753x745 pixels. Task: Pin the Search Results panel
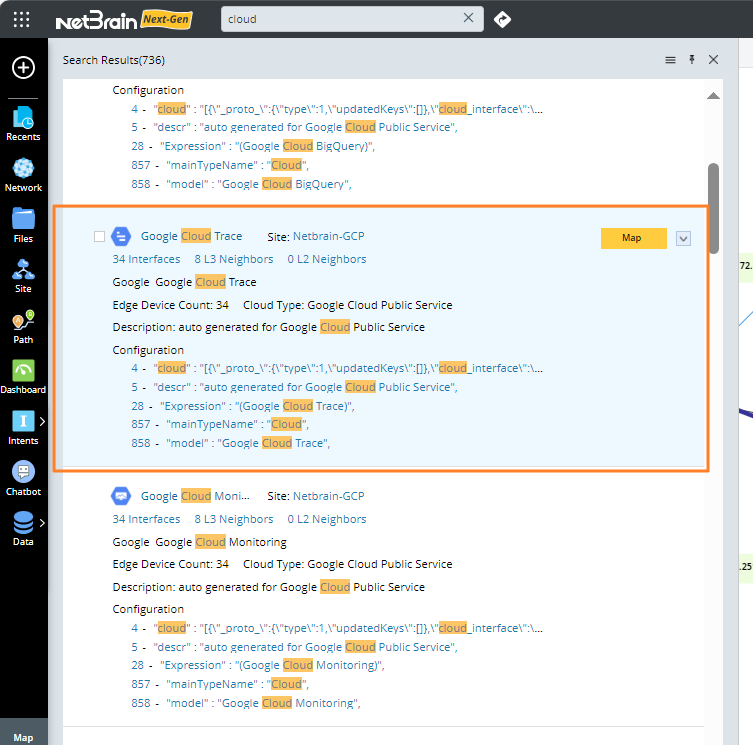pyautogui.click(x=692, y=60)
